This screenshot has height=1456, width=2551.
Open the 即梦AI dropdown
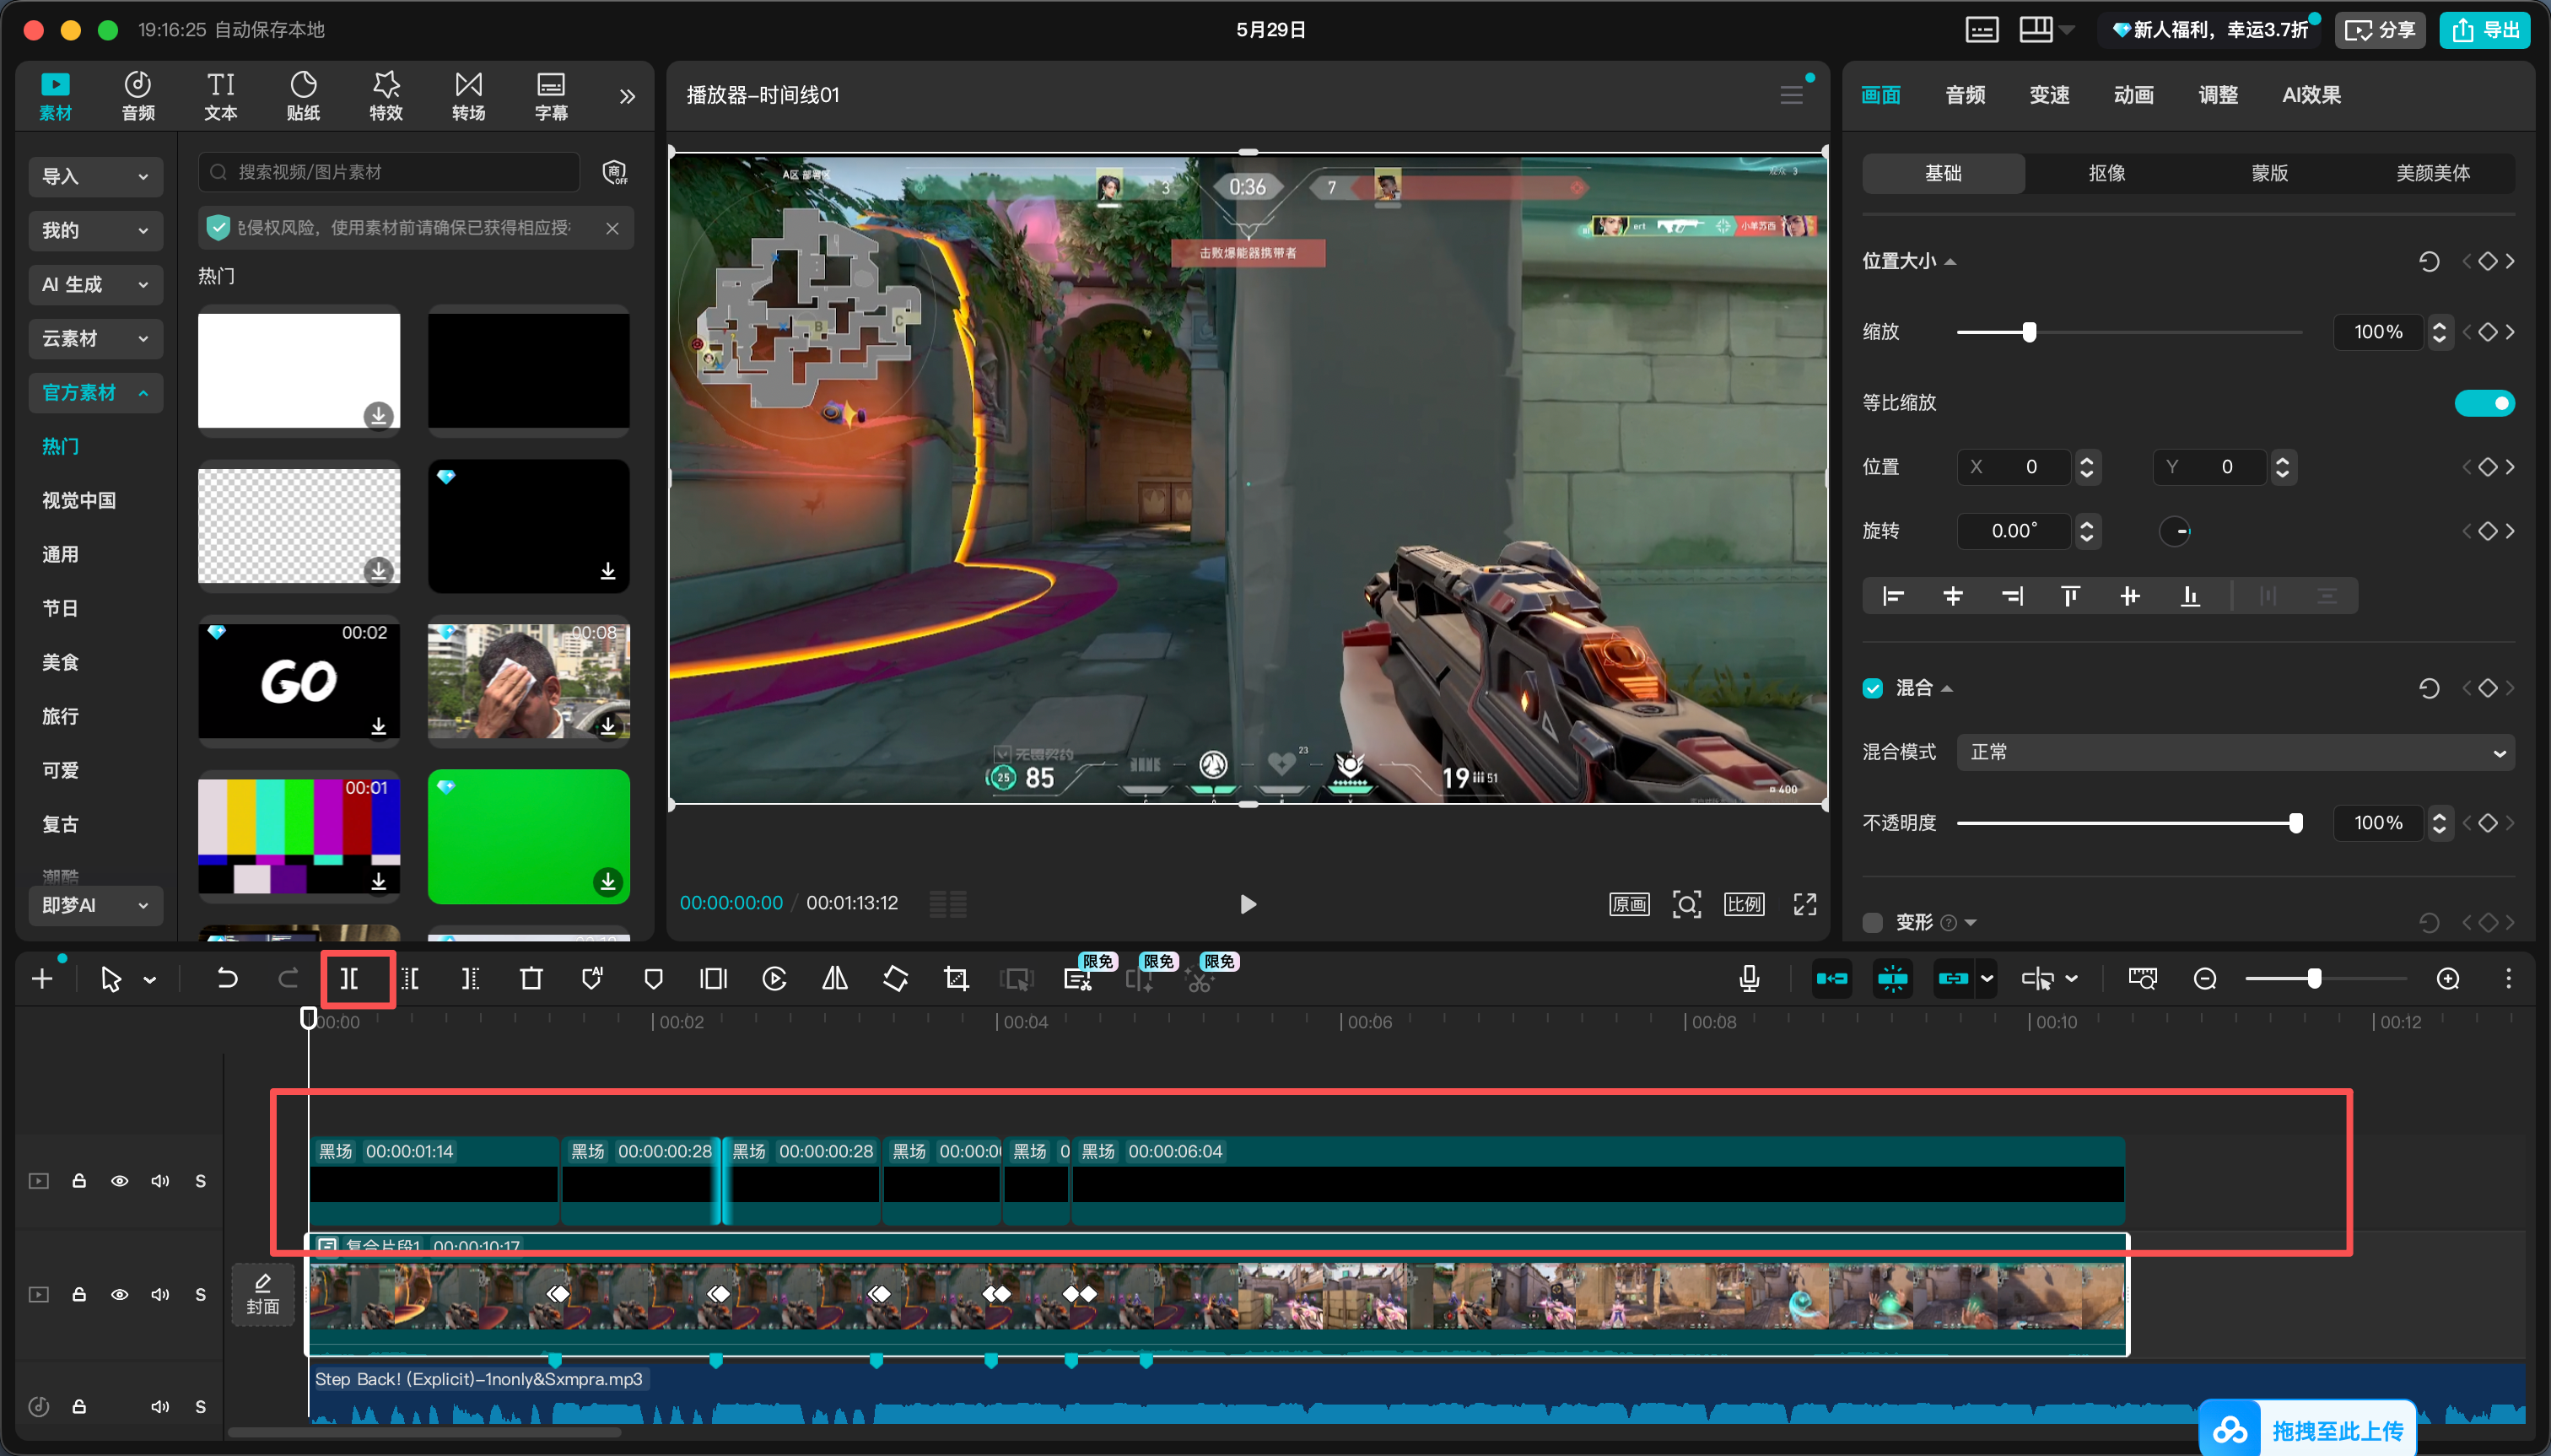click(x=96, y=905)
